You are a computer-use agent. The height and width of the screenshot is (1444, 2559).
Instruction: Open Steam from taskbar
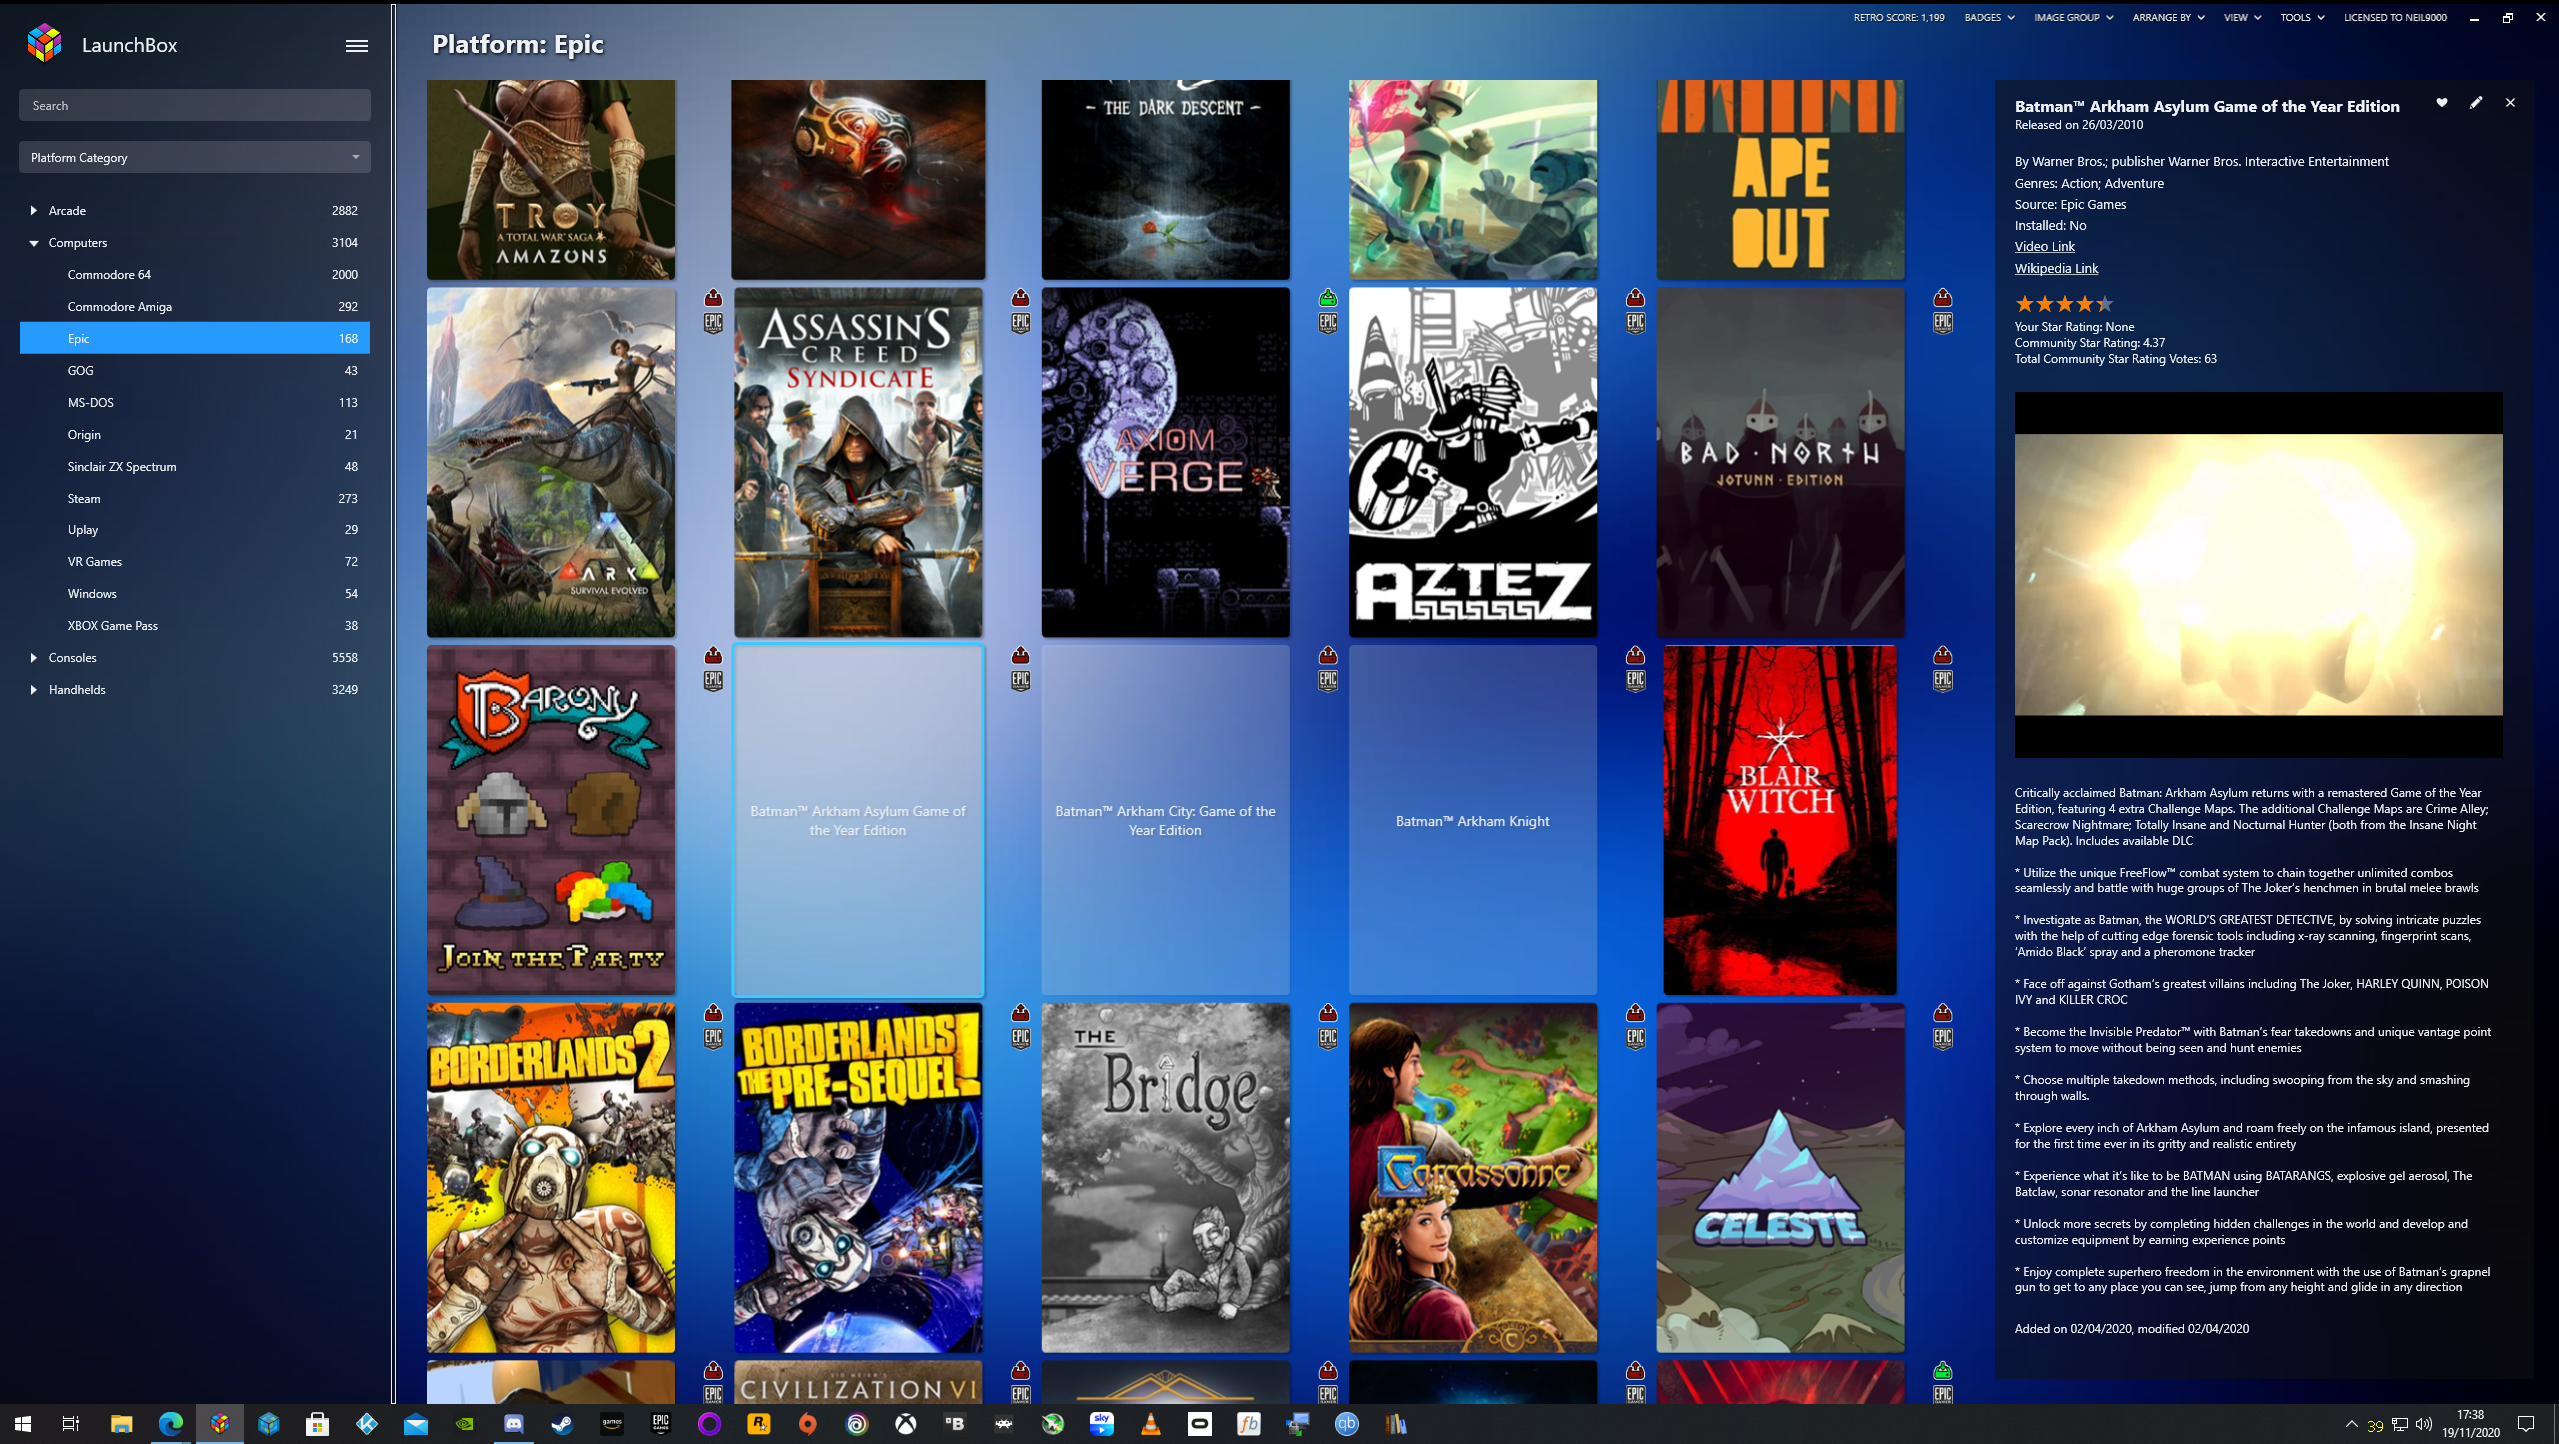[562, 1424]
